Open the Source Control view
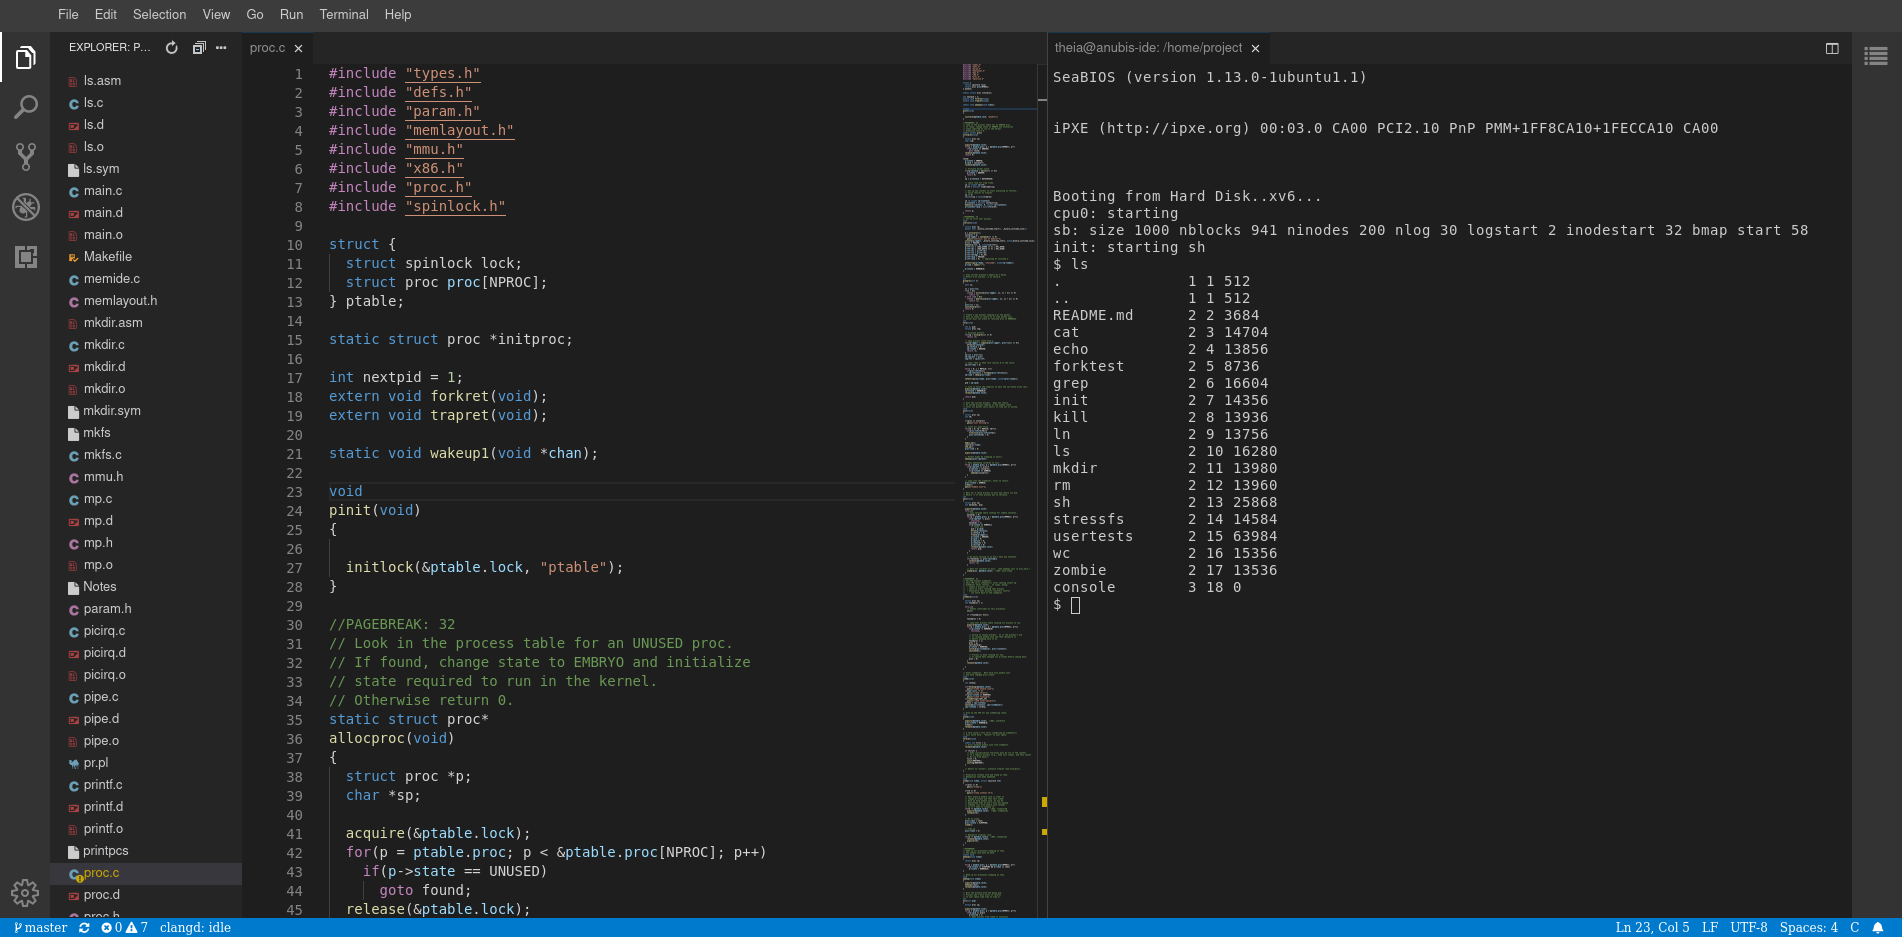This screenshot has height=937, width=1902. tap(26, 156)
